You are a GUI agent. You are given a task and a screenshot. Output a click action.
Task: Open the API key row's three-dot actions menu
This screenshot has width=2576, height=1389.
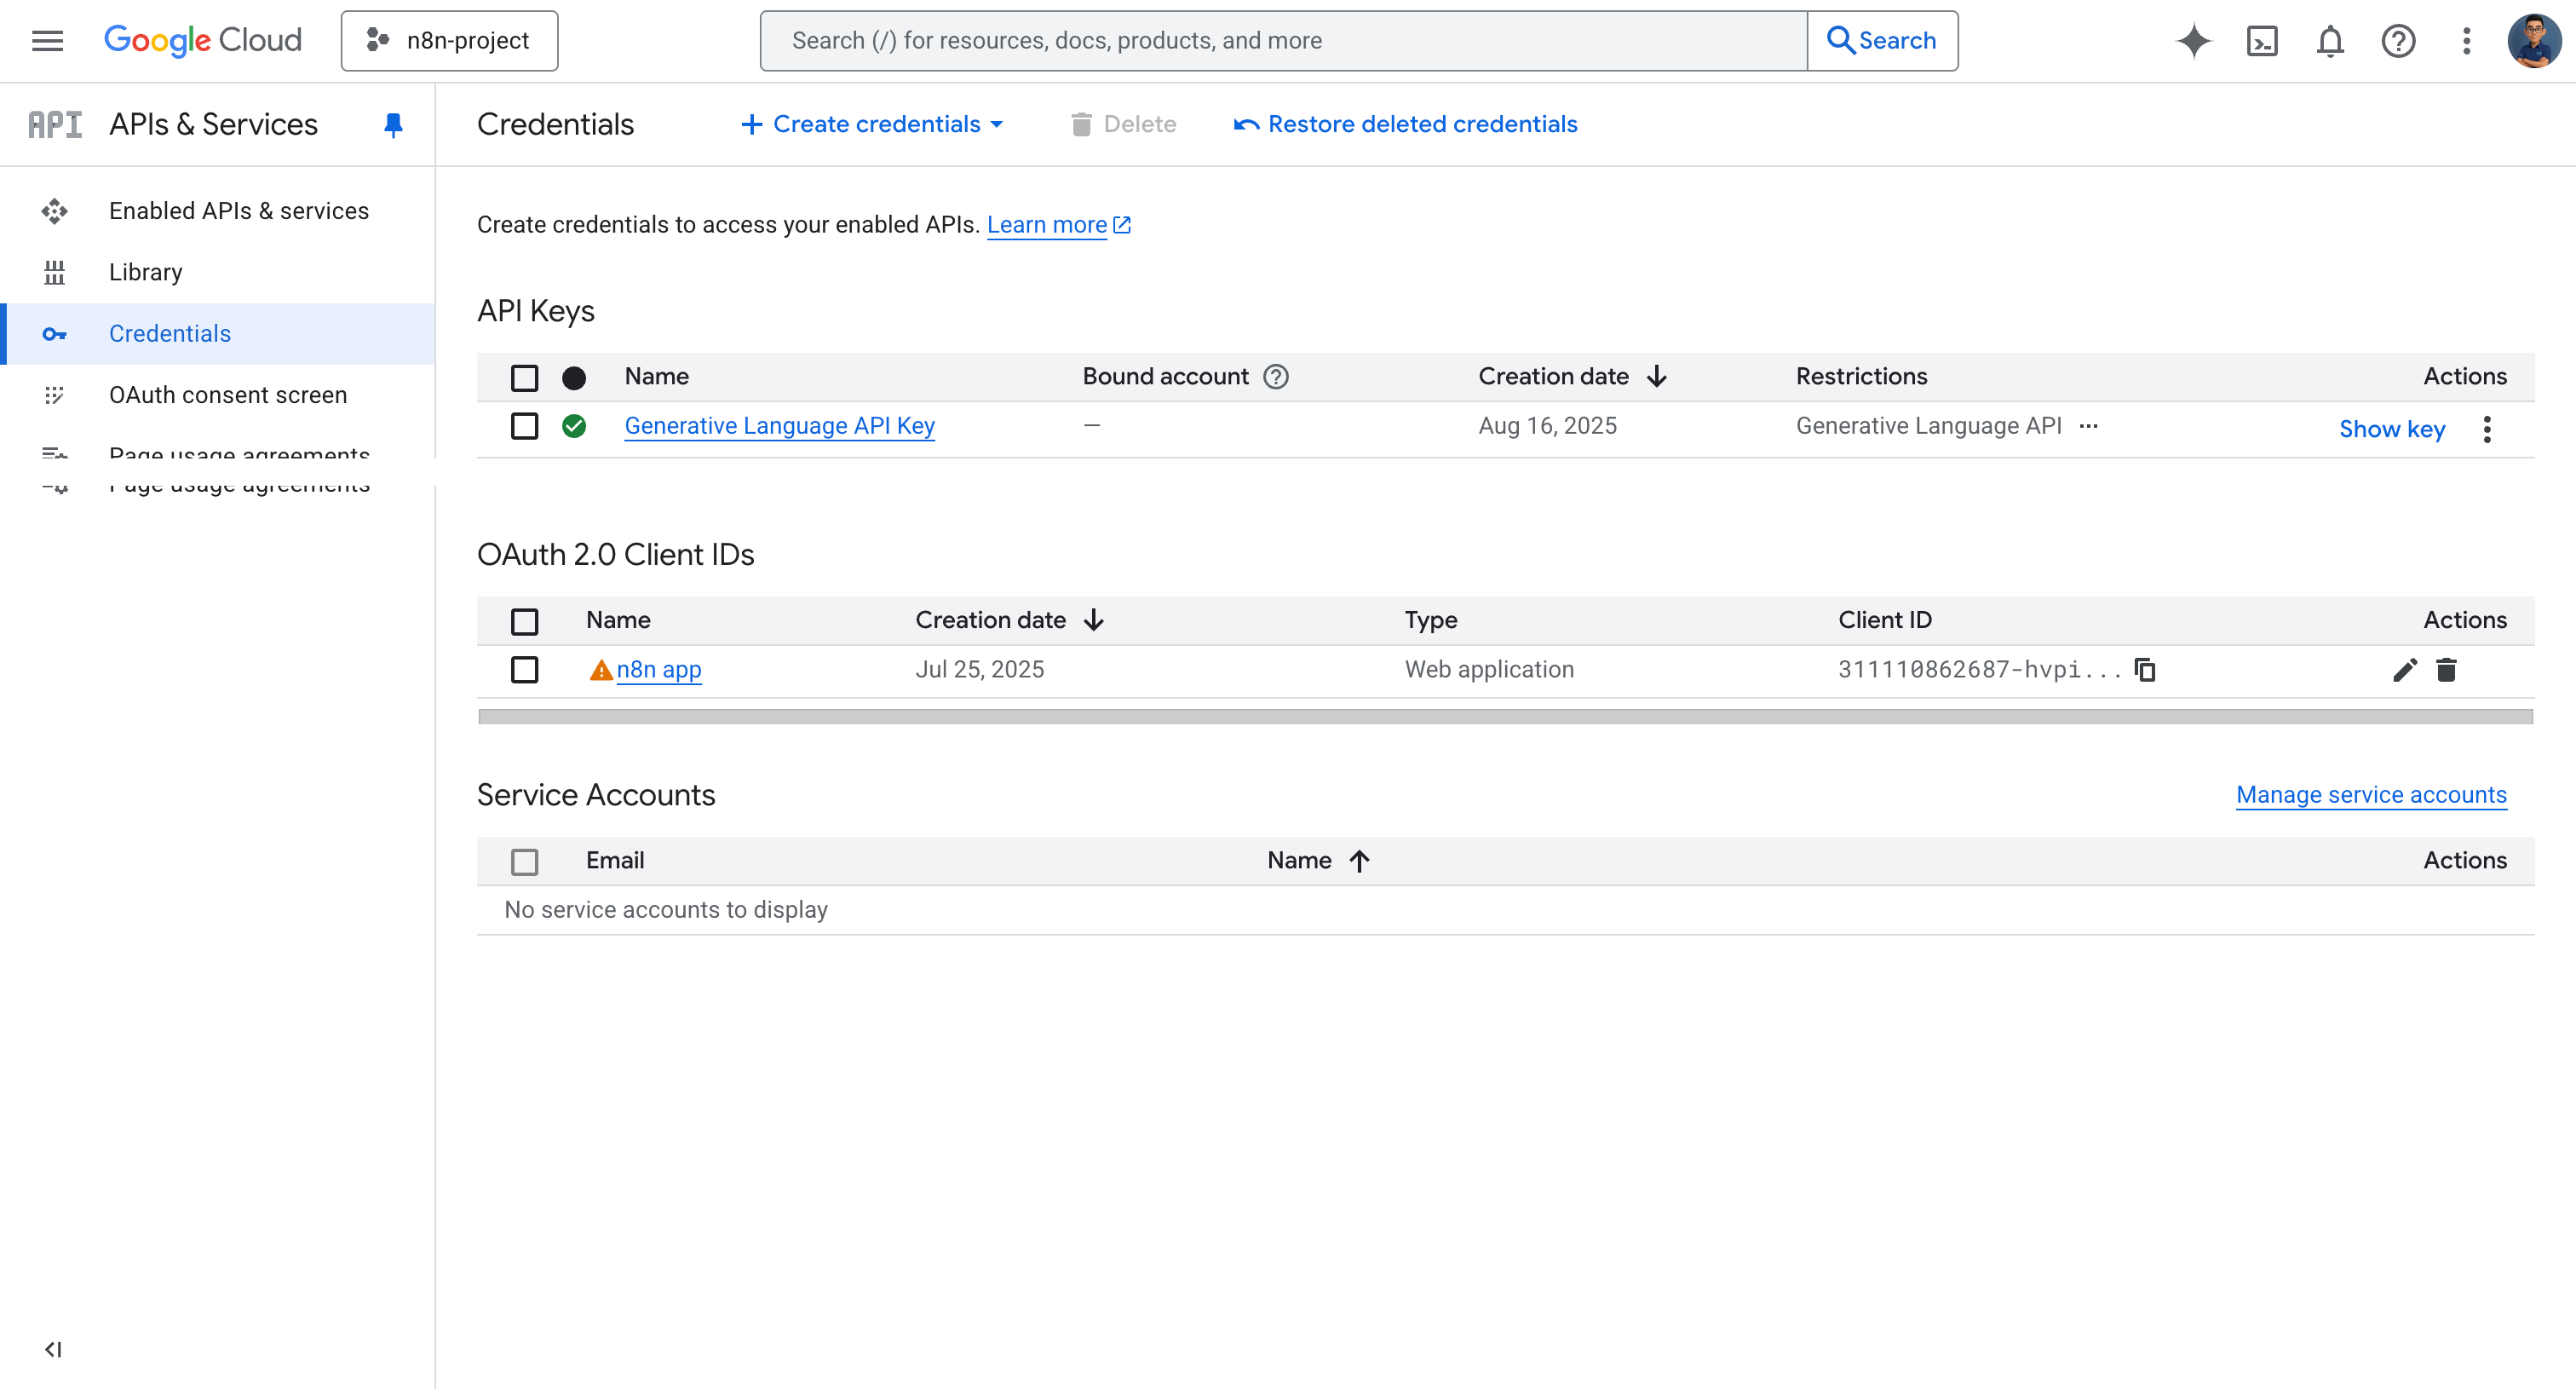[2486, 429]
